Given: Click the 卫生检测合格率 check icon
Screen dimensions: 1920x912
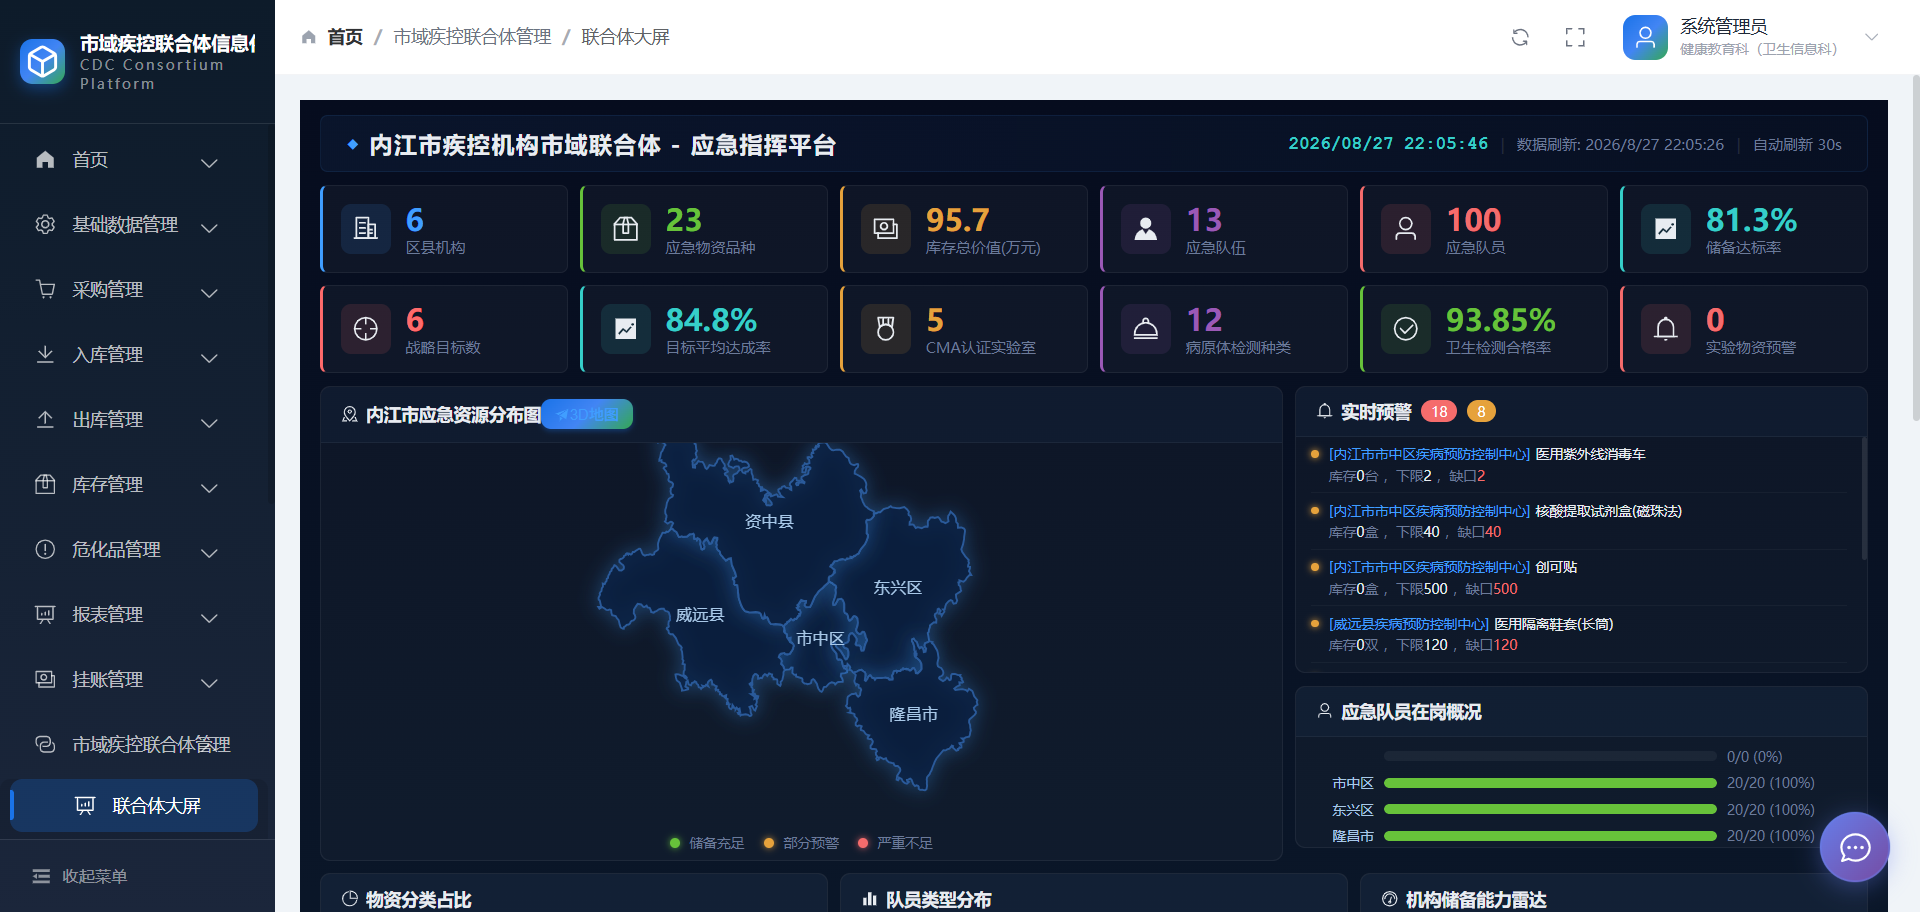Looking at the screenshot, I should coord(1406,329).
